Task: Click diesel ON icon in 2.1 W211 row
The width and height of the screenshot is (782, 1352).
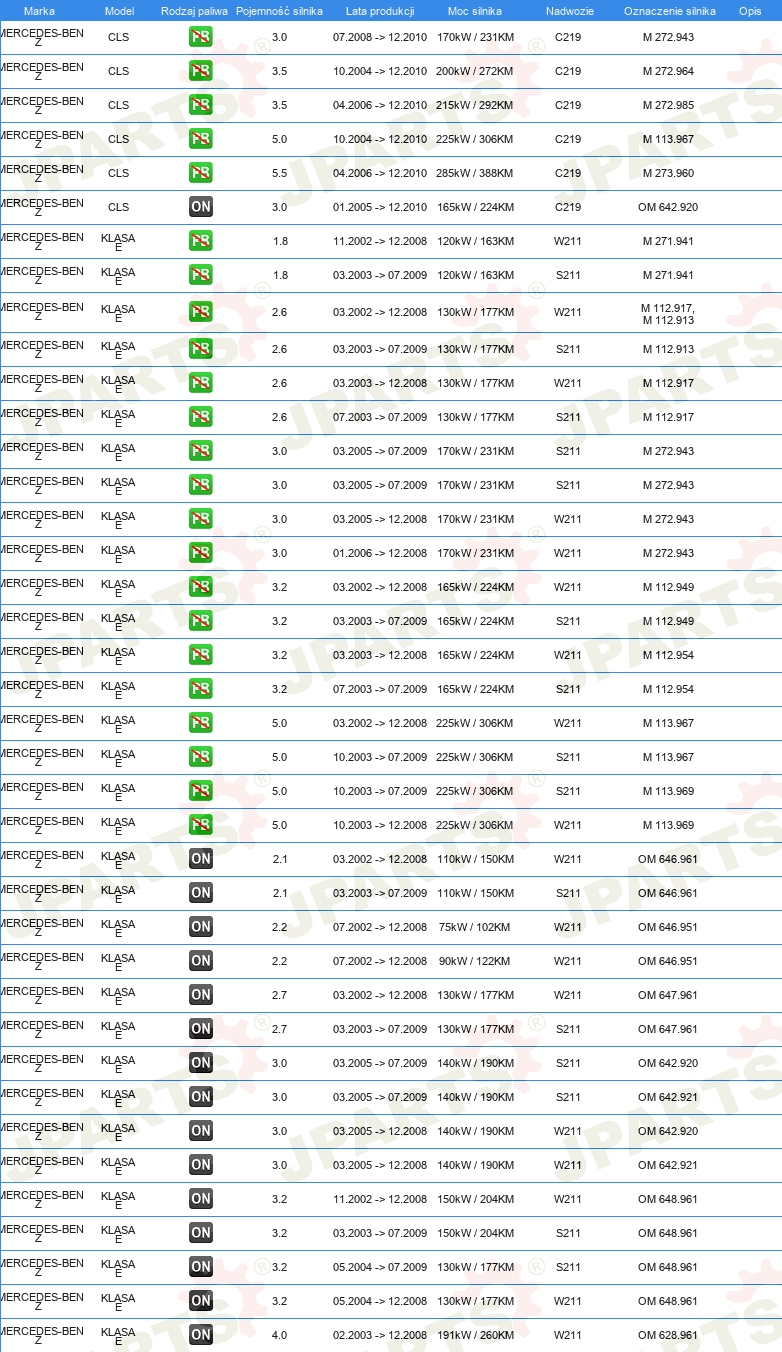Action: (201, 859)
